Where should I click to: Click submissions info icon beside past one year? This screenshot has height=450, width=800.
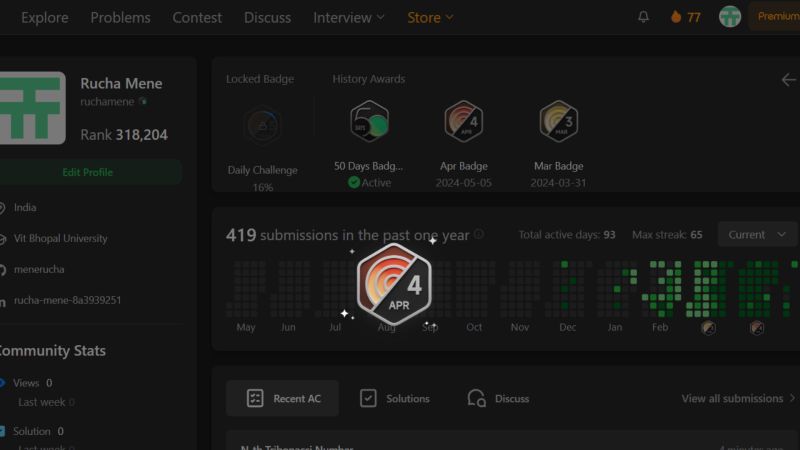click(479, 234)
